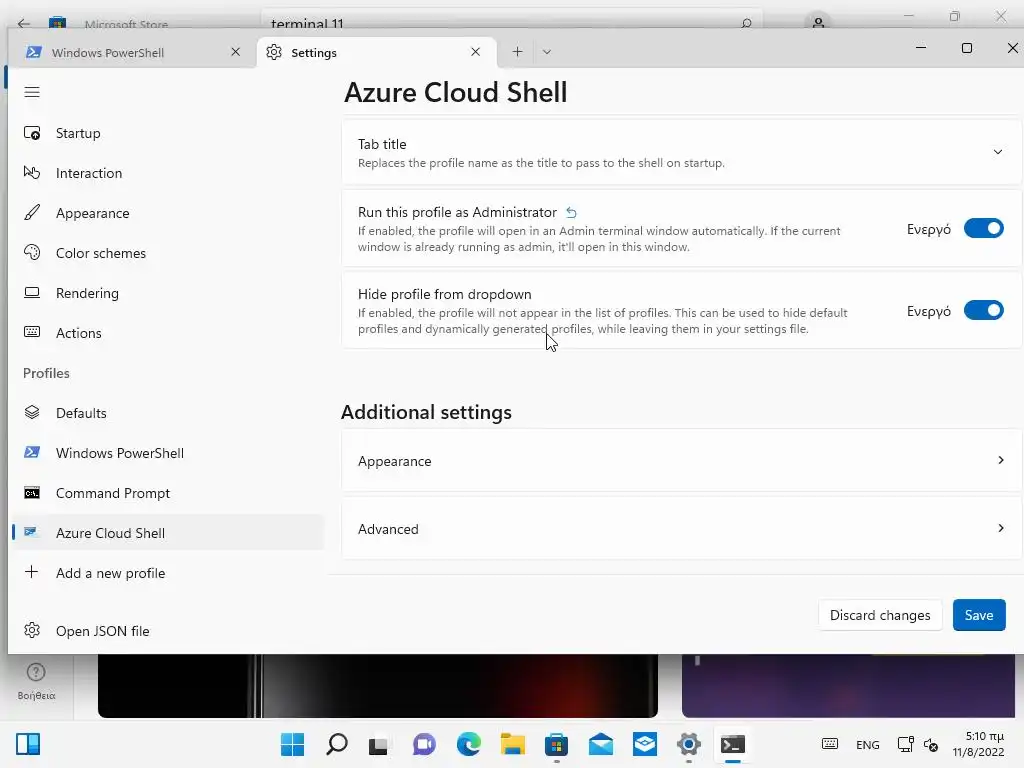Viewport: 1024px width, 768px height.
Task: Go to Color schemes settings
Action: 167,253
